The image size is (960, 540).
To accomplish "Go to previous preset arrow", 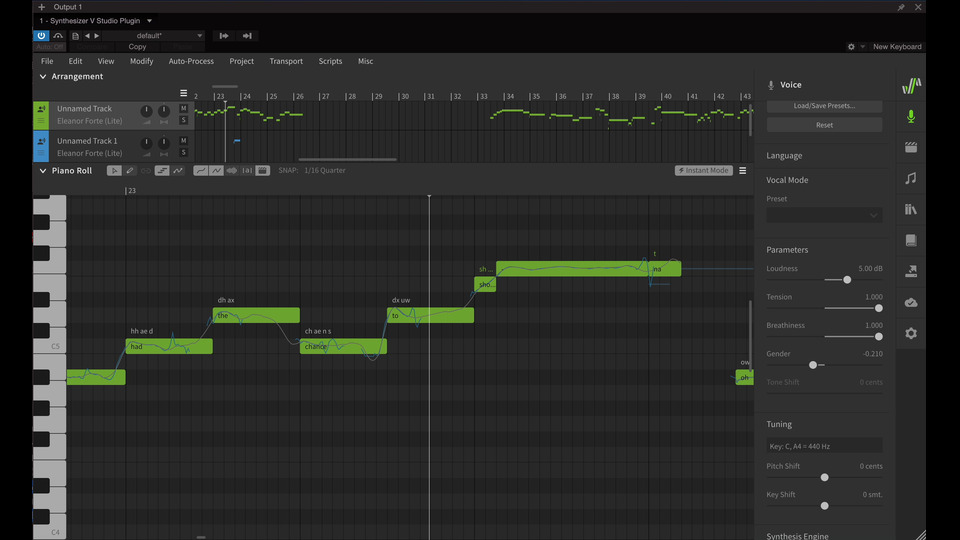I will tap(87, 36).
